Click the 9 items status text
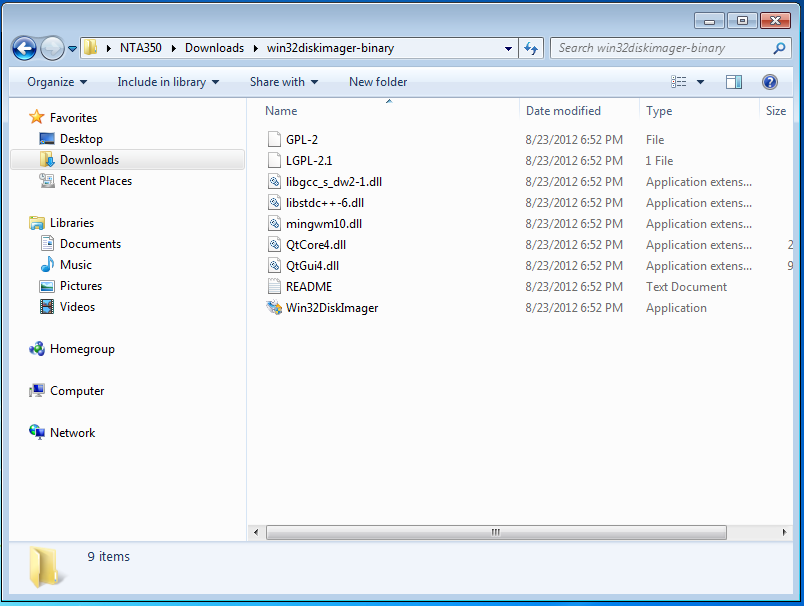This screenshot has width=804, height=606. coord(108,556)
